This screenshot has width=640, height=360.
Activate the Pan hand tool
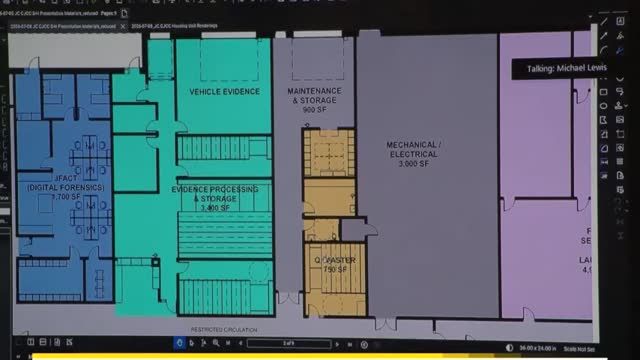pos(180,343)
